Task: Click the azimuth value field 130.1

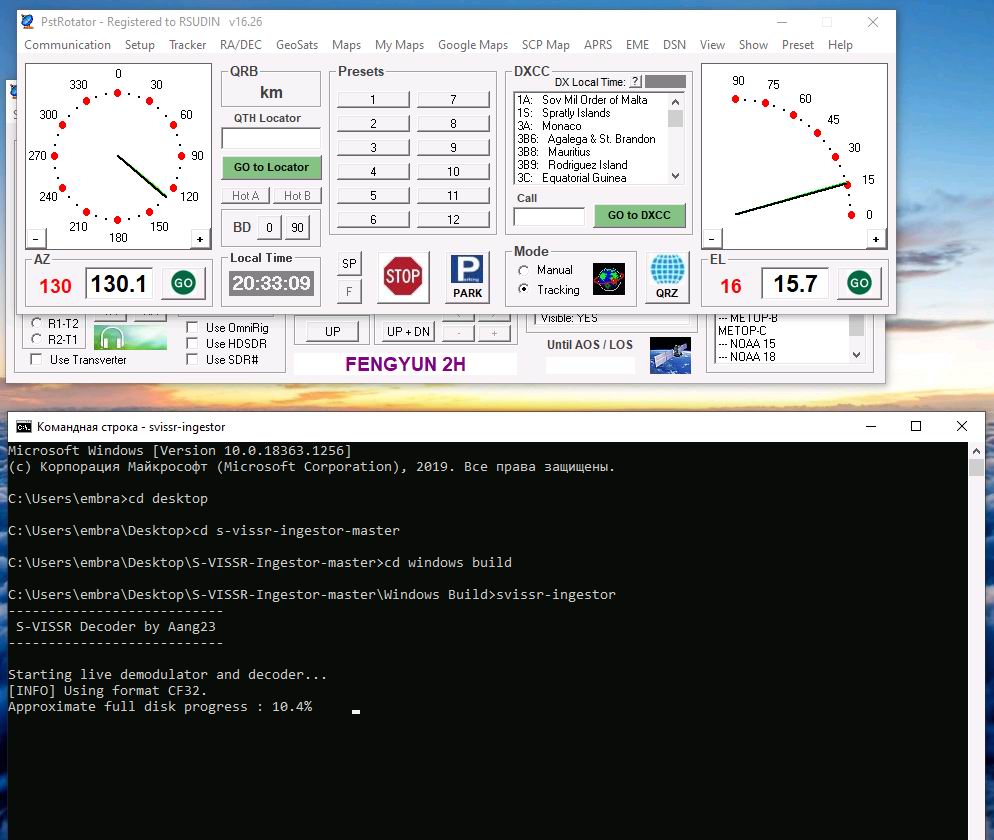Action: (119, 283)
